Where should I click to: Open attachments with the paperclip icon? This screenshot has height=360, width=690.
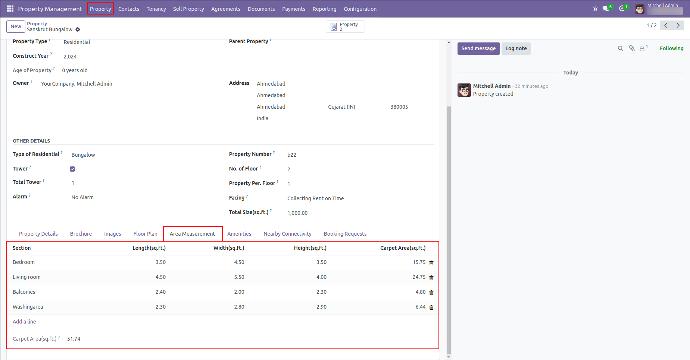tap(631, 48)
